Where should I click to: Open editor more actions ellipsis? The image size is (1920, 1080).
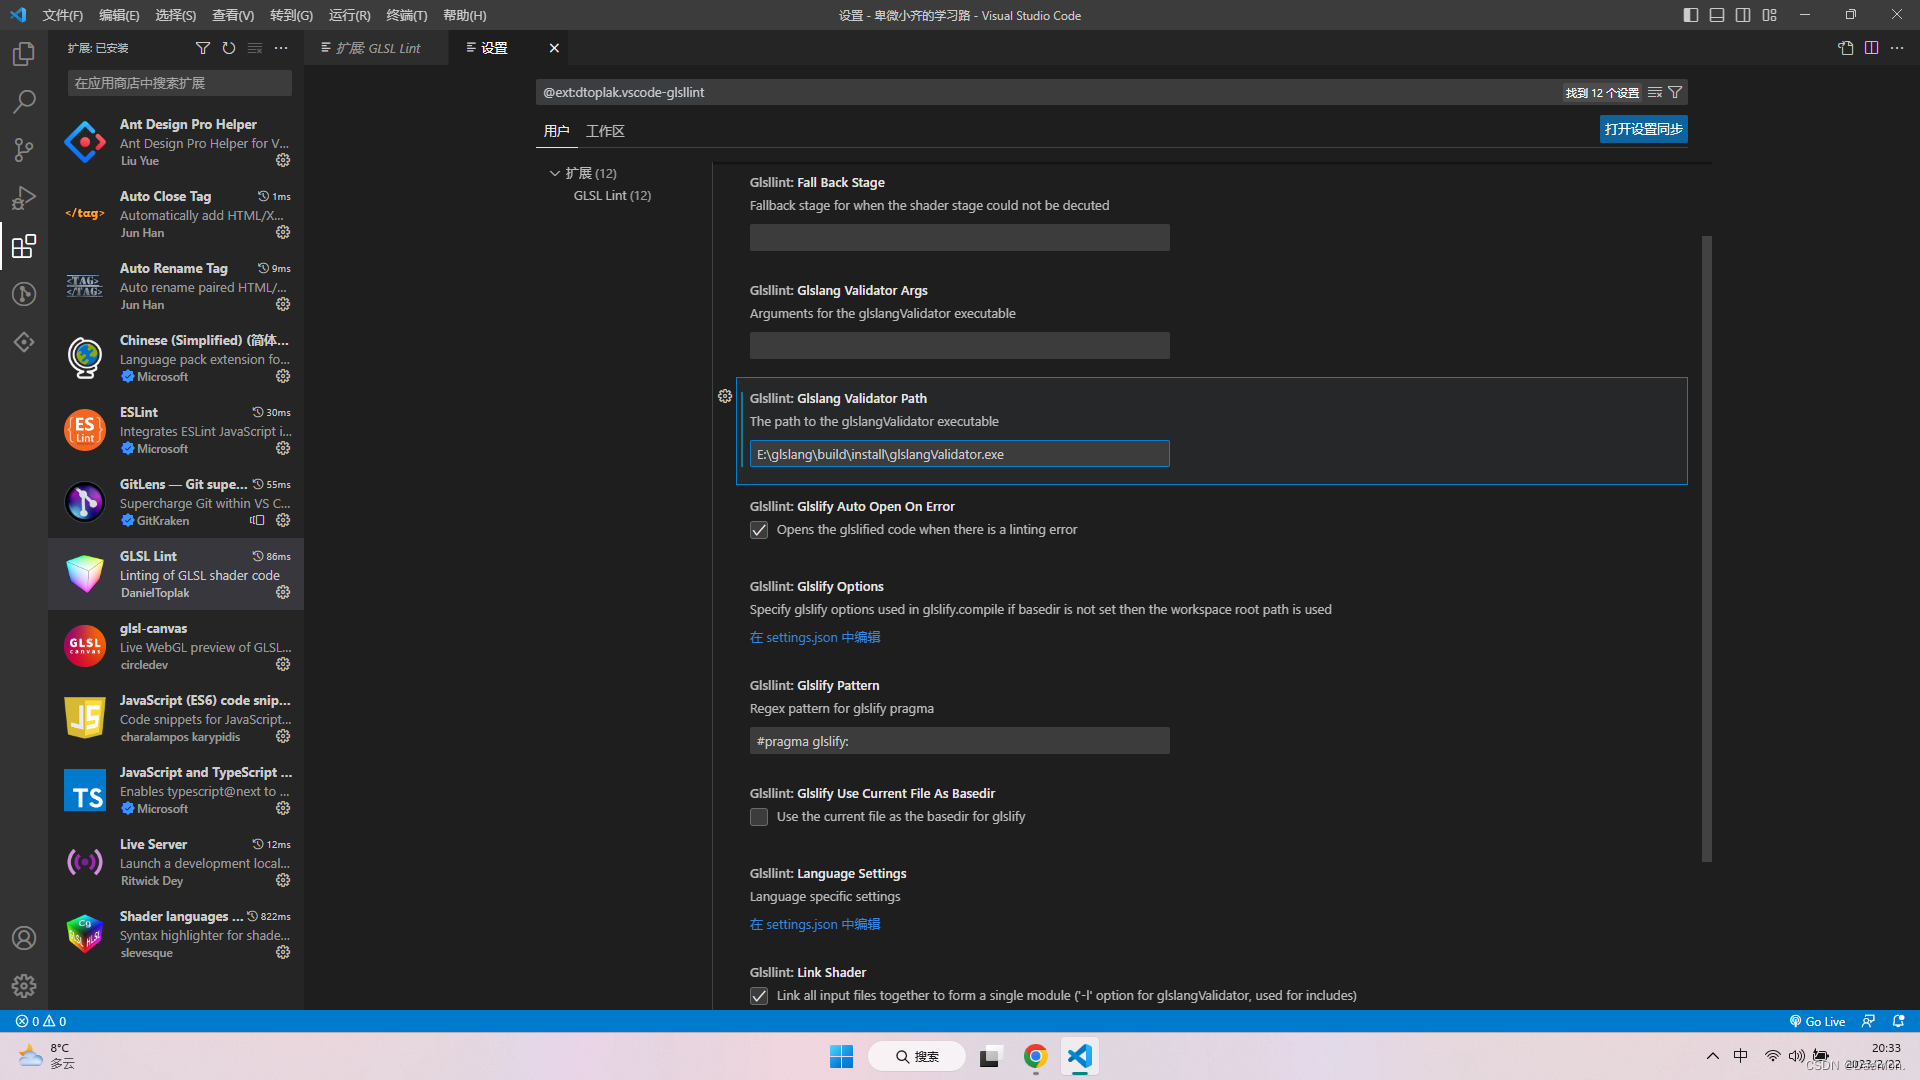(1897, 48)
